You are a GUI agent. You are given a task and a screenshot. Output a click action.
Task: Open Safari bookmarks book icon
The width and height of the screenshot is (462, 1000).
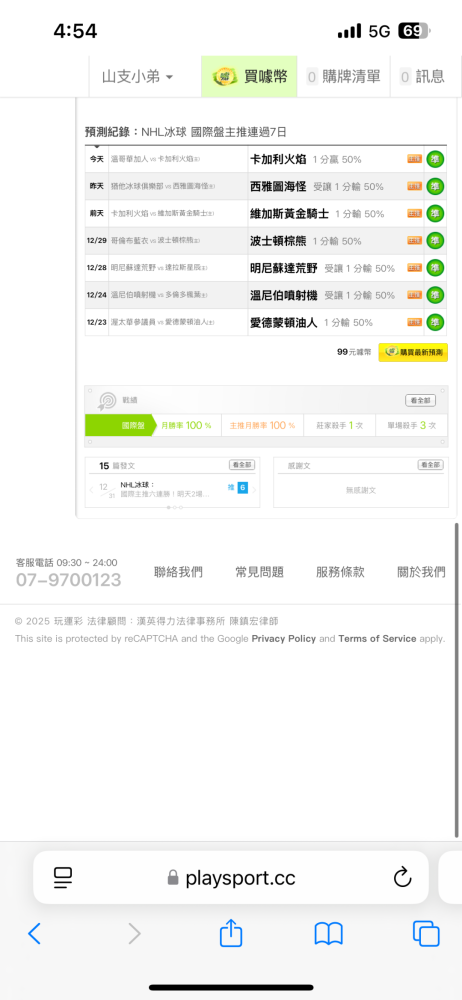329,934
